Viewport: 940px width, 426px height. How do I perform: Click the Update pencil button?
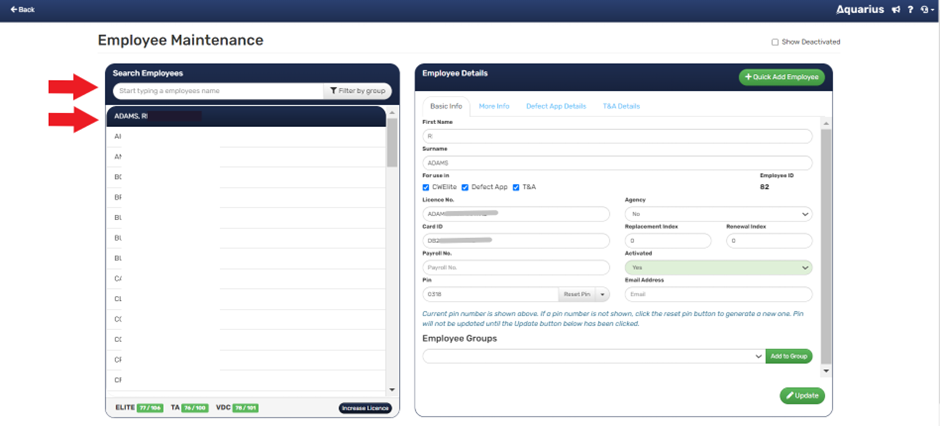pos(802,396)
